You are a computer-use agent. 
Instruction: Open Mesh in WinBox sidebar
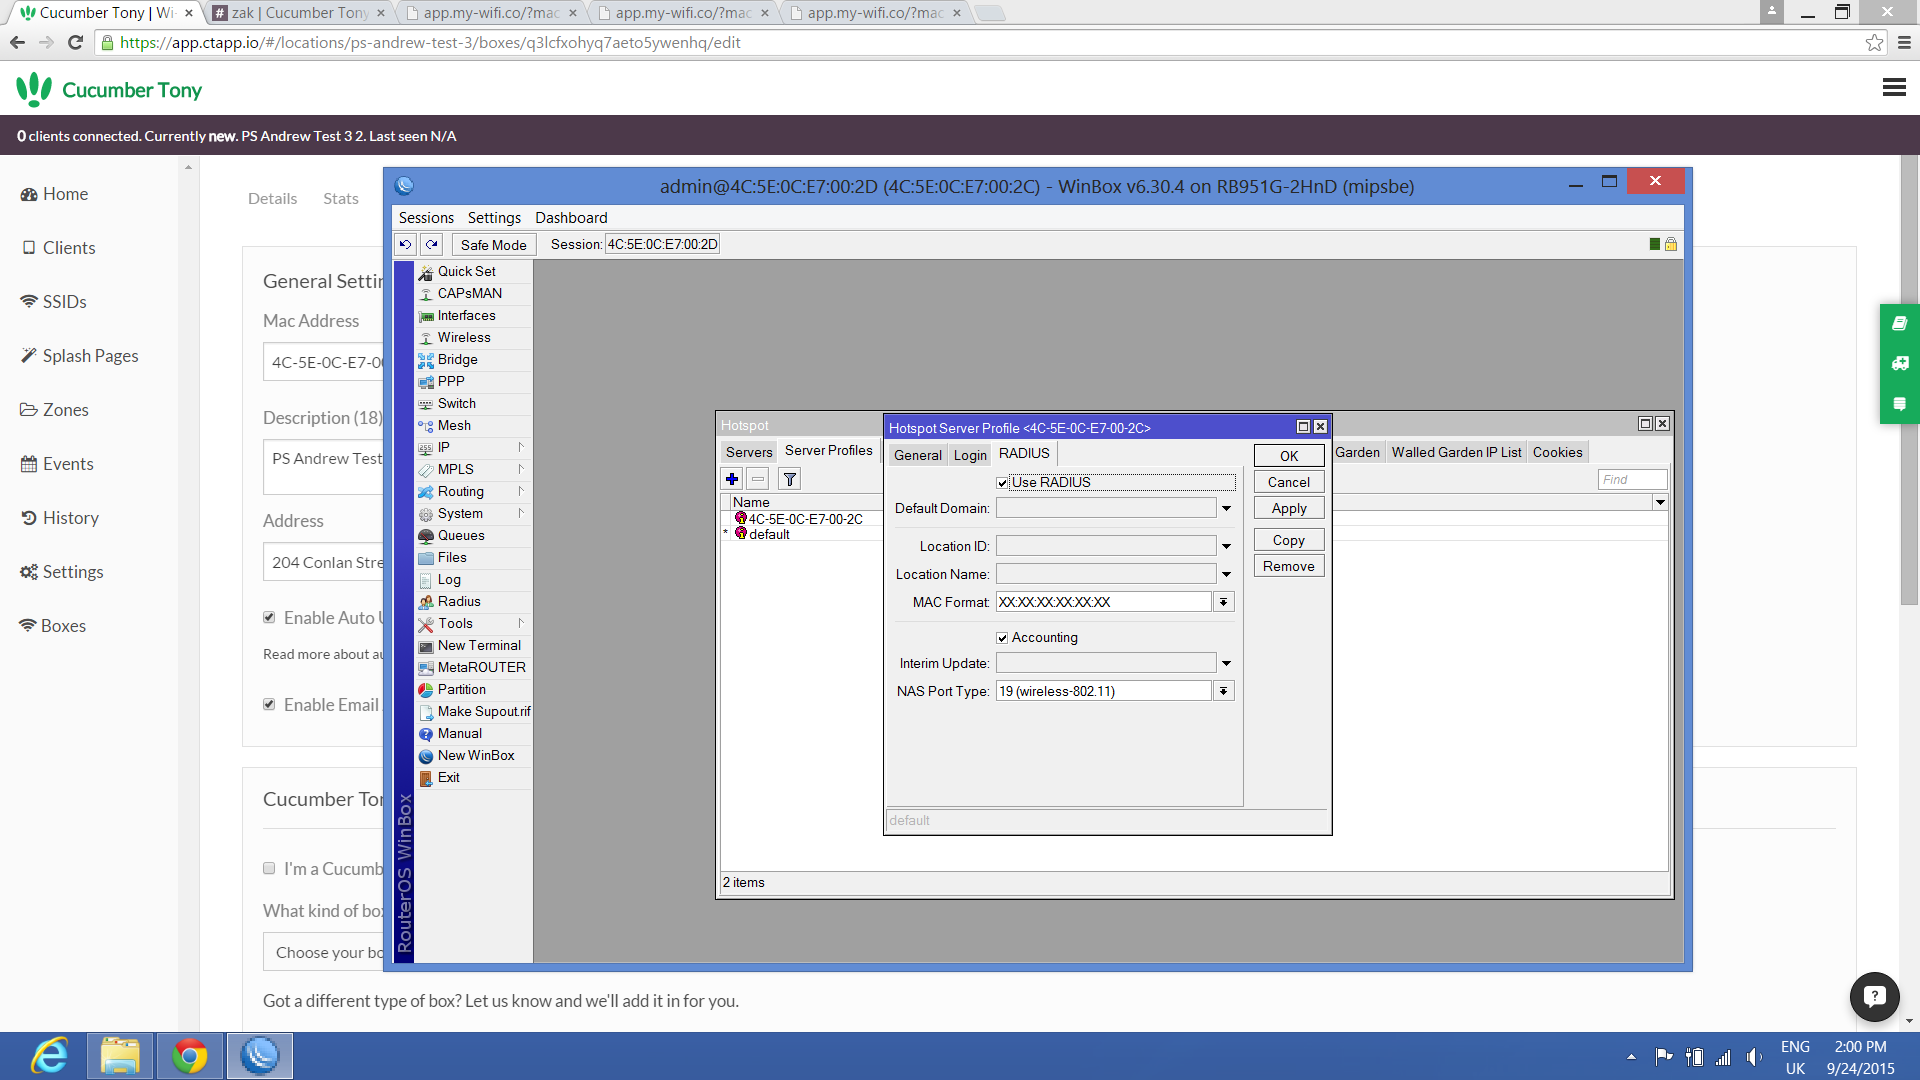[x=454, y=425]
